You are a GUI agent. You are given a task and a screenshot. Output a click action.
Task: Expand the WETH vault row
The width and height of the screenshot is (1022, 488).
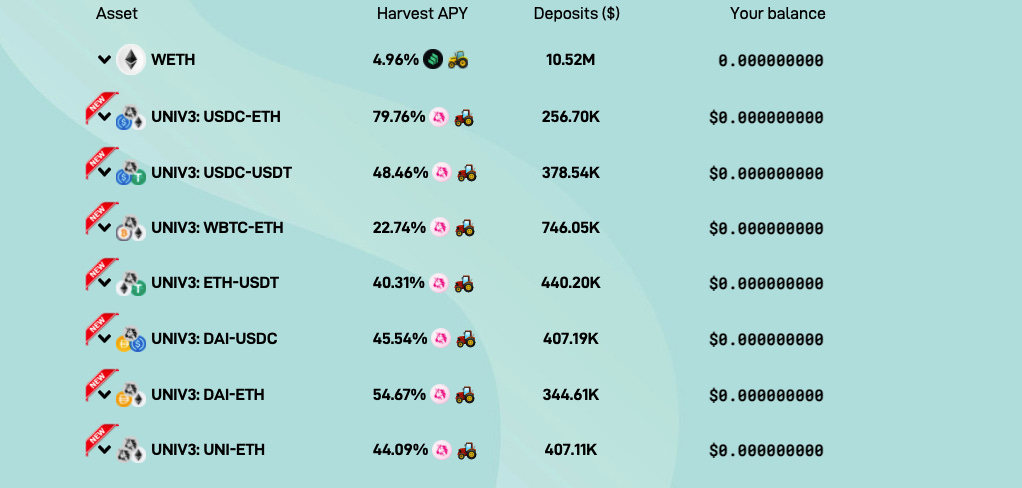tap(104, 60)
